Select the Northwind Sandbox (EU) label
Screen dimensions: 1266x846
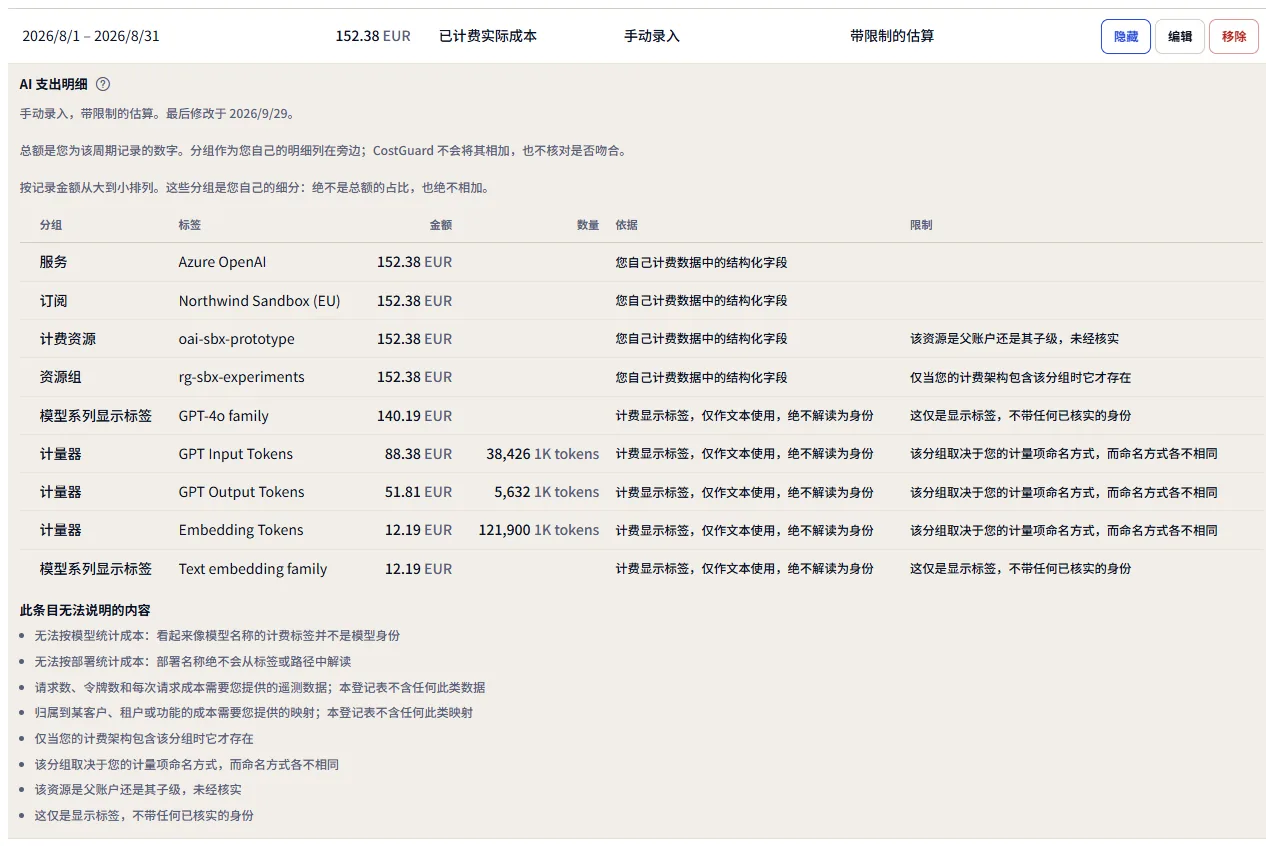click(x=260, y=301)
